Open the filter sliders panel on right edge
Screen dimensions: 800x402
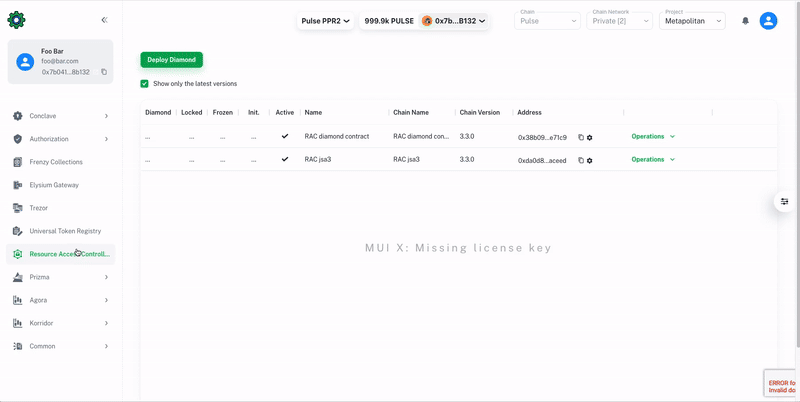pyautogui.click(x=786, y=202)
